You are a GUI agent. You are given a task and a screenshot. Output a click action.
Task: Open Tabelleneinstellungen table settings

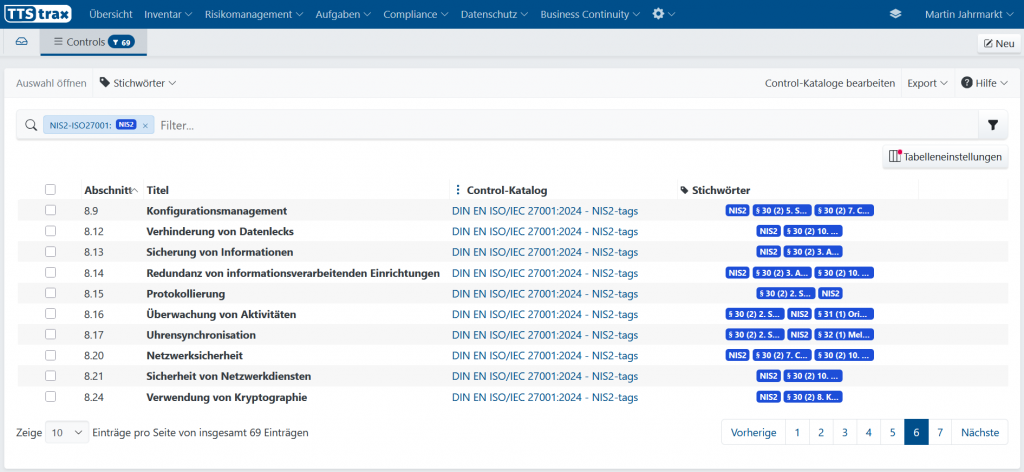945,157
